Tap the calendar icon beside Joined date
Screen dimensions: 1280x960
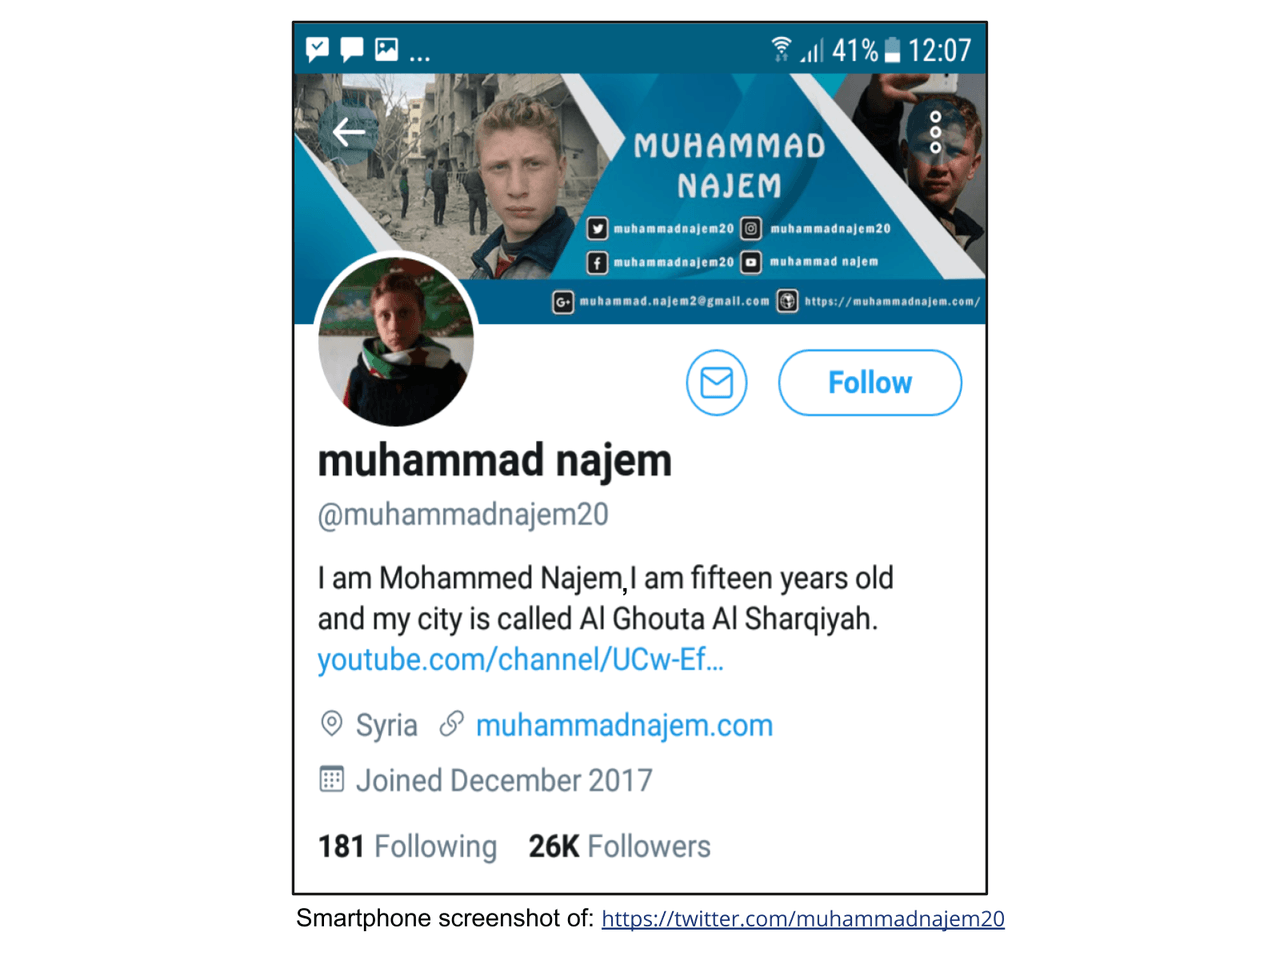pos(331,779)
